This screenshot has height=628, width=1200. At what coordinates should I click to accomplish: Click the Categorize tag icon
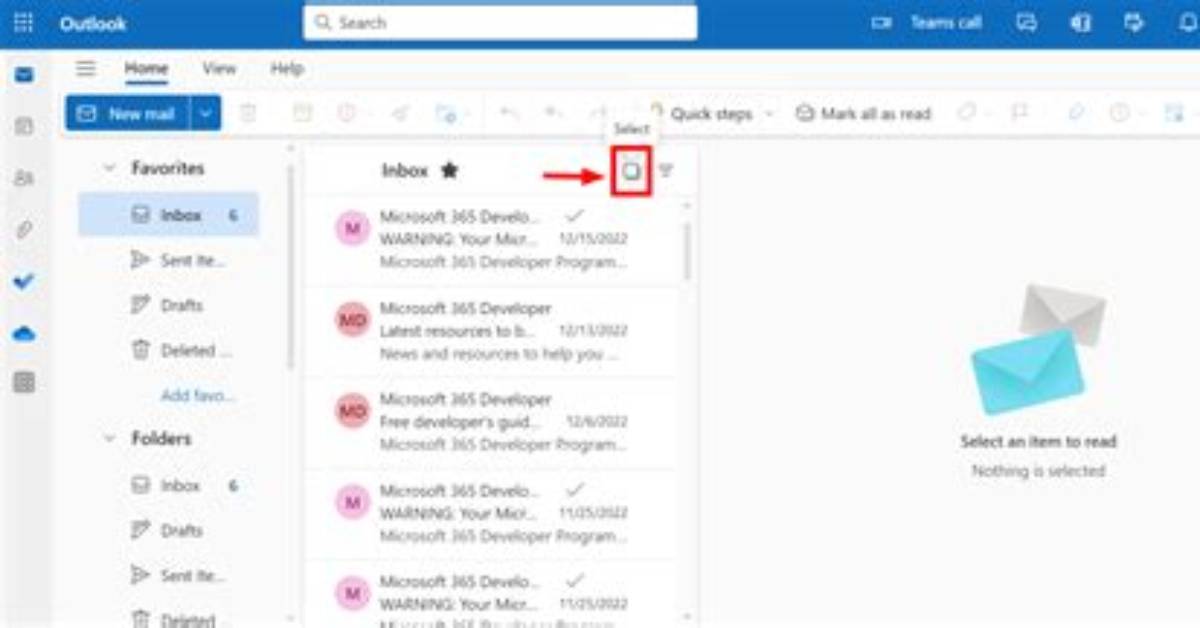tap(966, 114)
